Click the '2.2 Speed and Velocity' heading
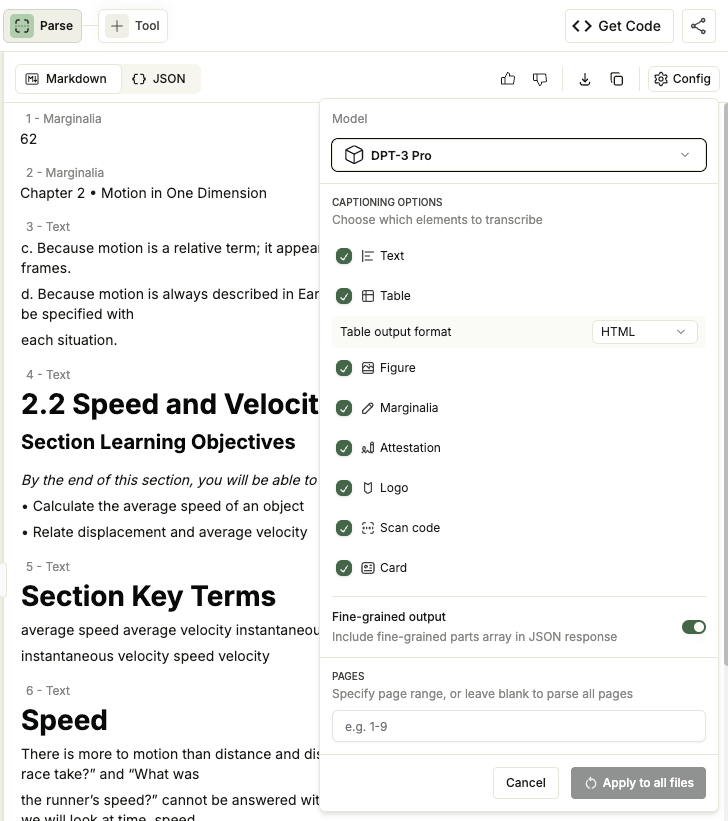The image size is (728, 821). click(170, 404)
